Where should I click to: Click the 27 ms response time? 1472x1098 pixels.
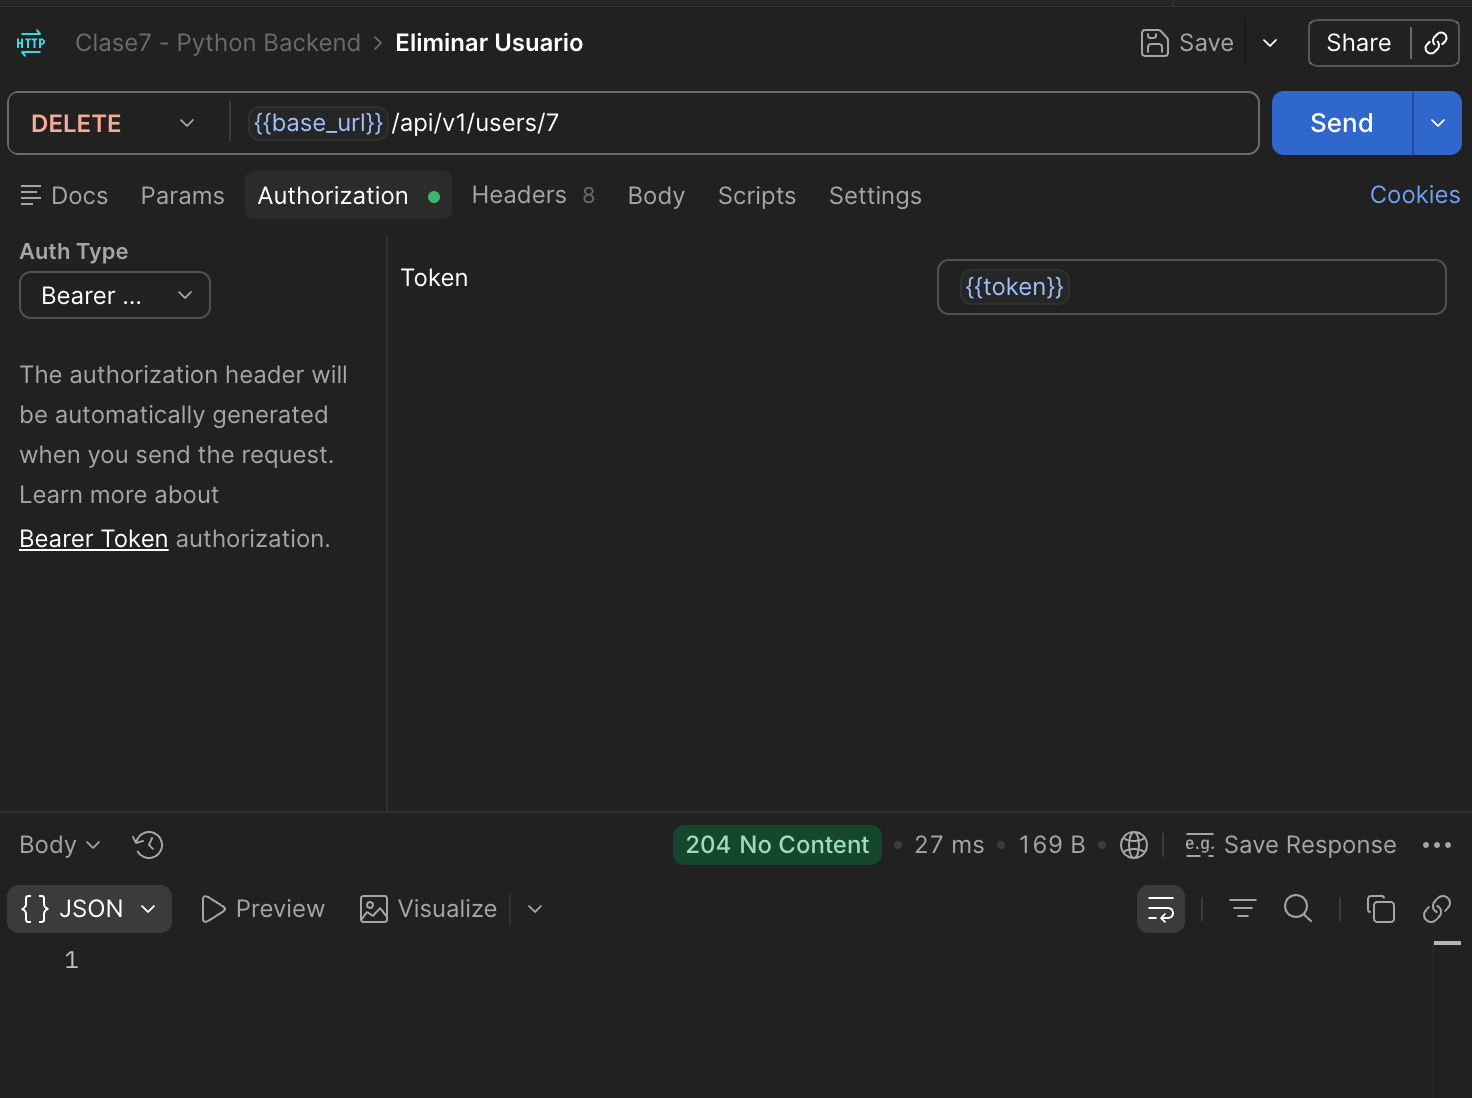click(949, 845)
